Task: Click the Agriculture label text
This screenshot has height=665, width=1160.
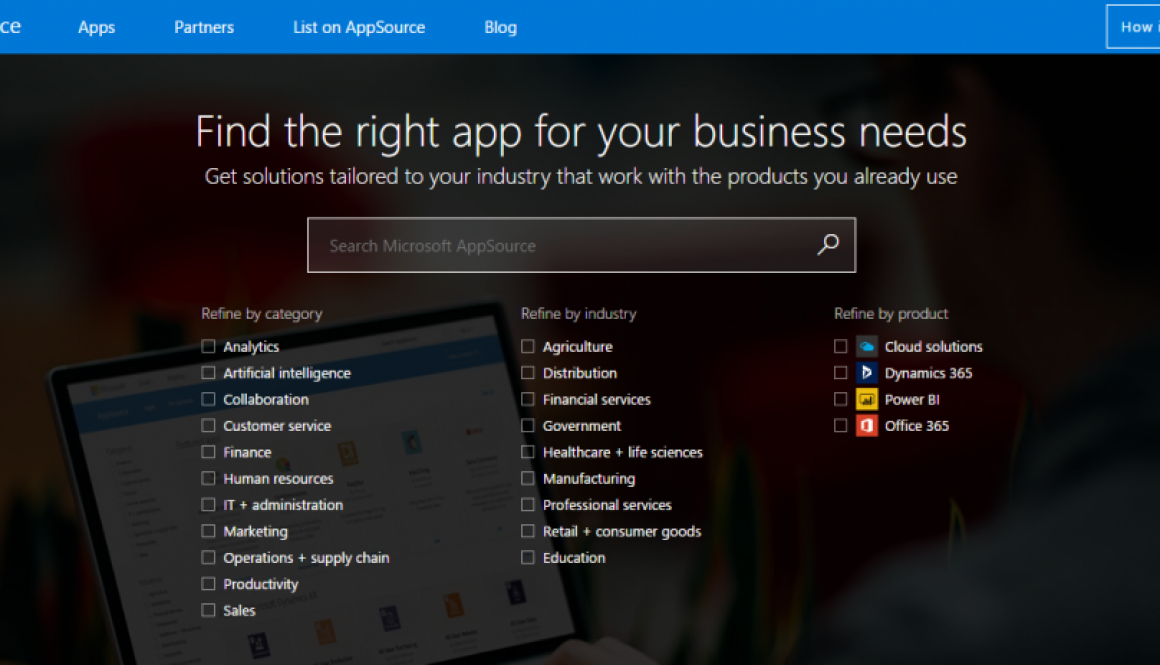Action: click(x=578, y=347)
